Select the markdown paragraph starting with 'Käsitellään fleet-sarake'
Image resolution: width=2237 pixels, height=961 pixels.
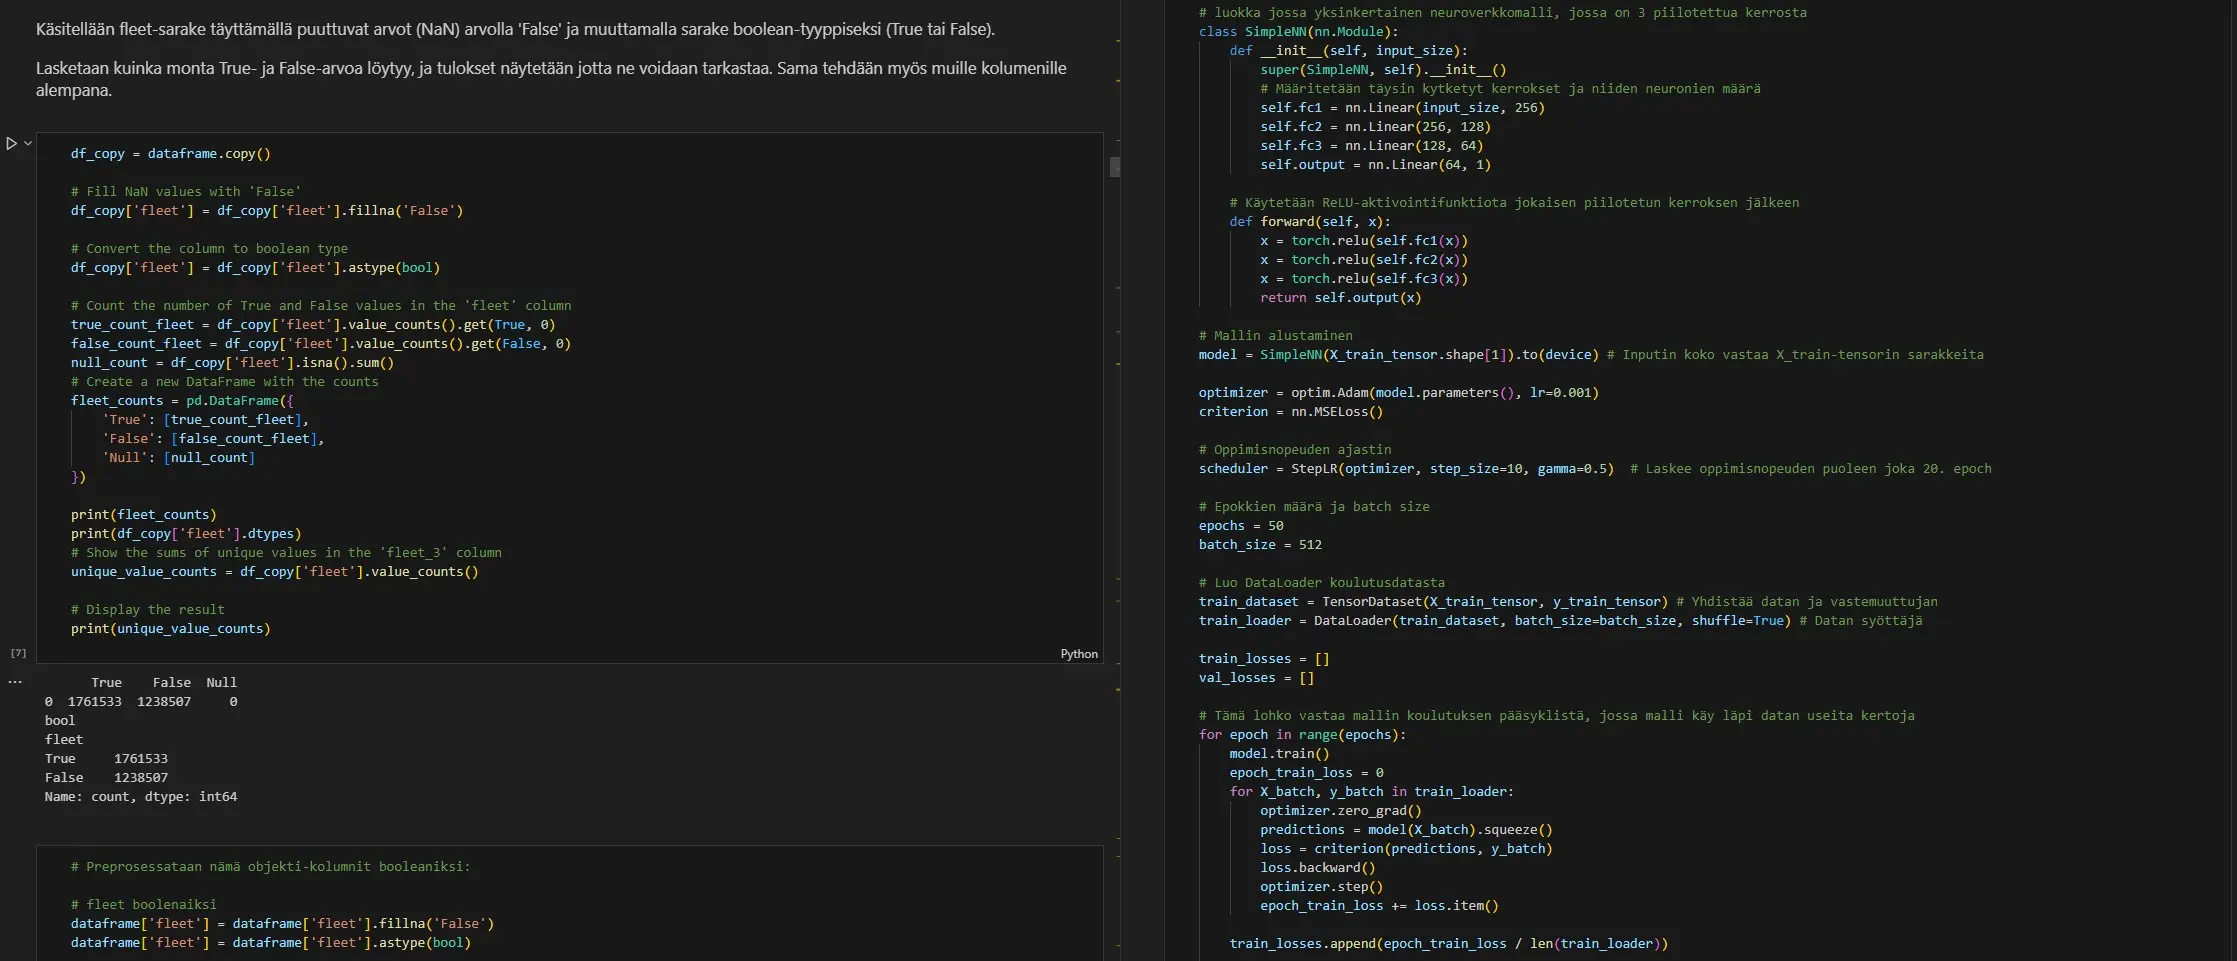(x=515, y=30)
